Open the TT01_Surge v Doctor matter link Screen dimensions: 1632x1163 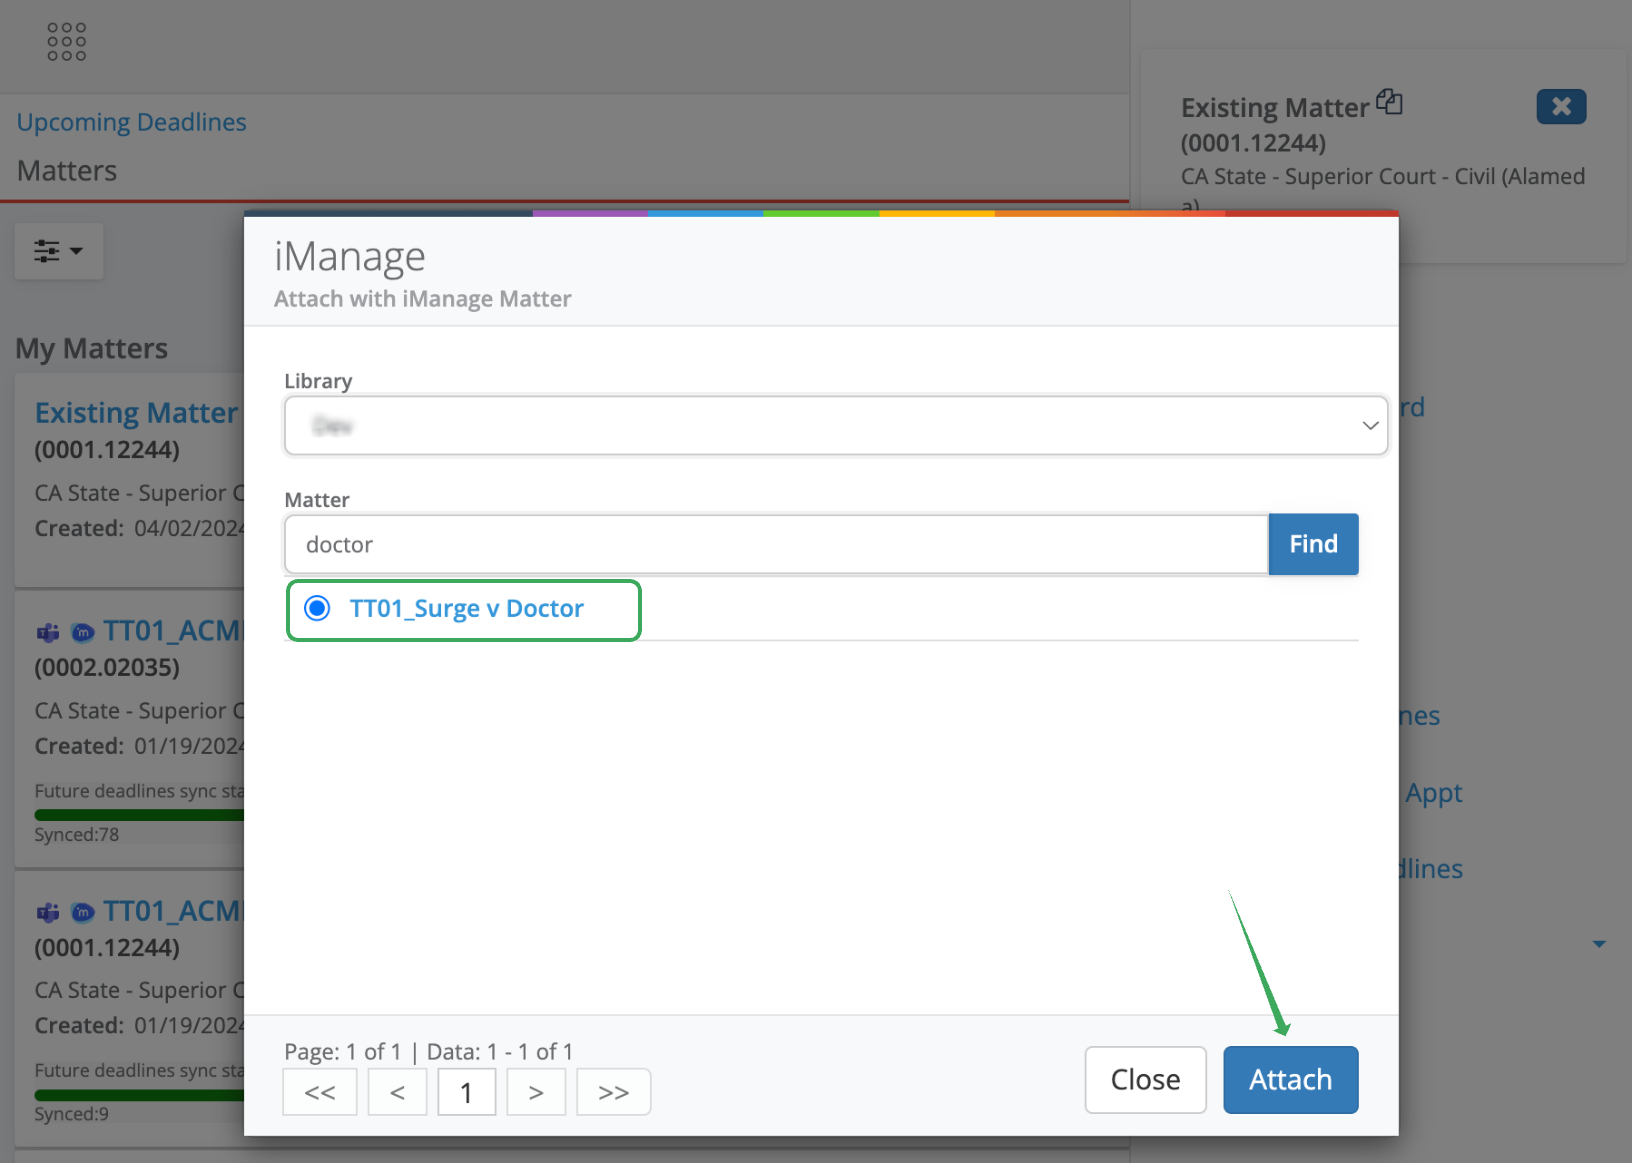click(x=466, y=608)
